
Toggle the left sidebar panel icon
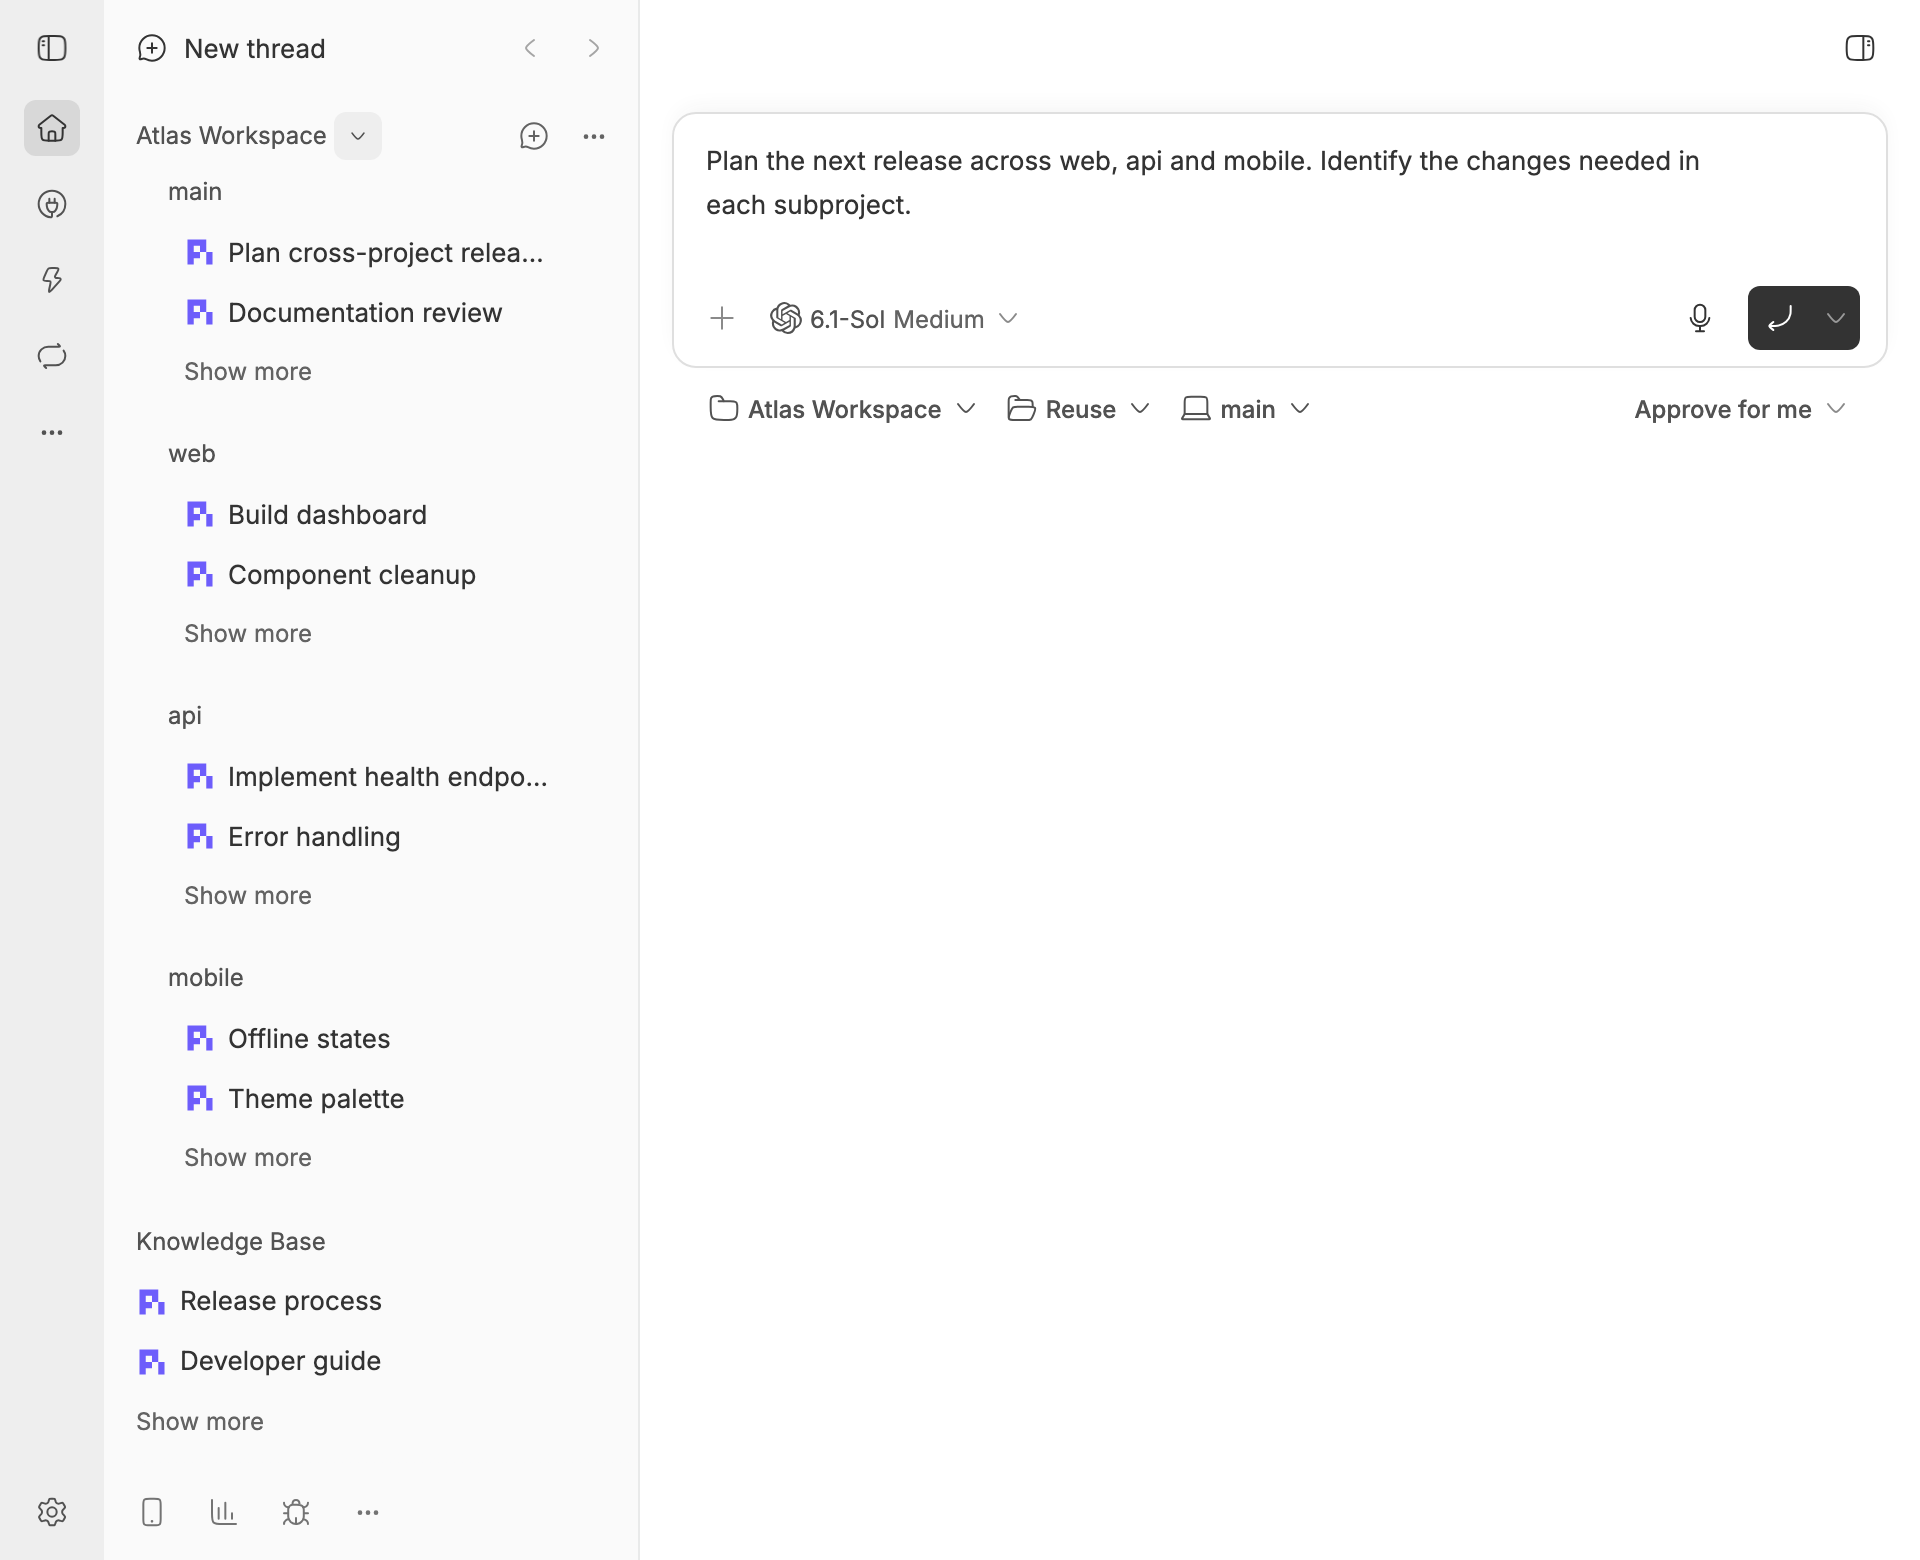coord(52,48)
